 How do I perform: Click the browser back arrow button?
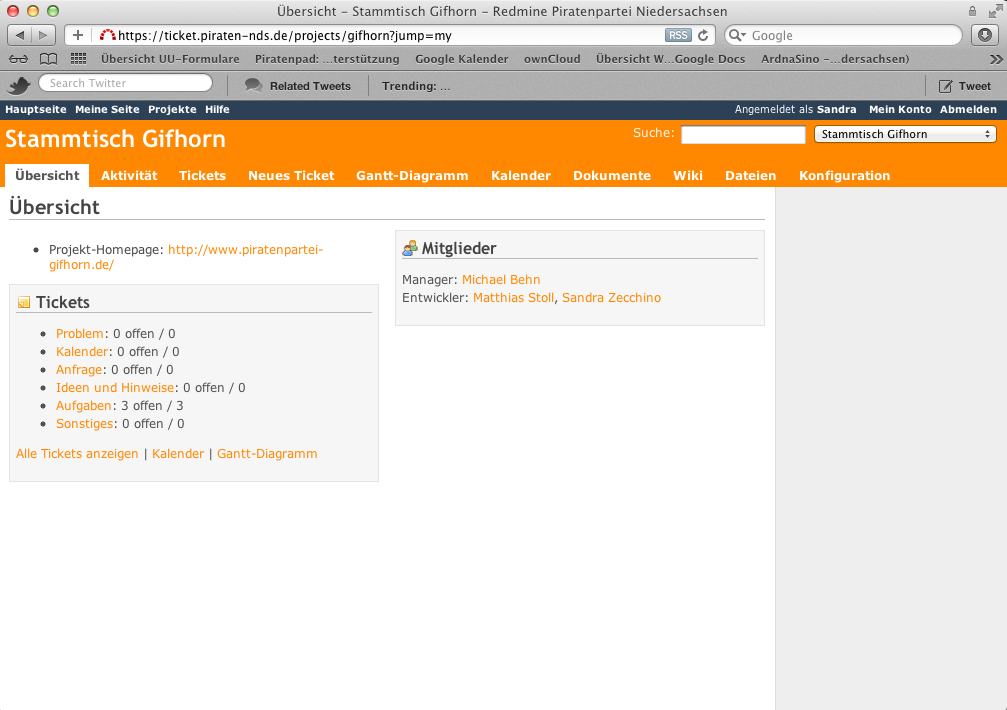(20, 35)
